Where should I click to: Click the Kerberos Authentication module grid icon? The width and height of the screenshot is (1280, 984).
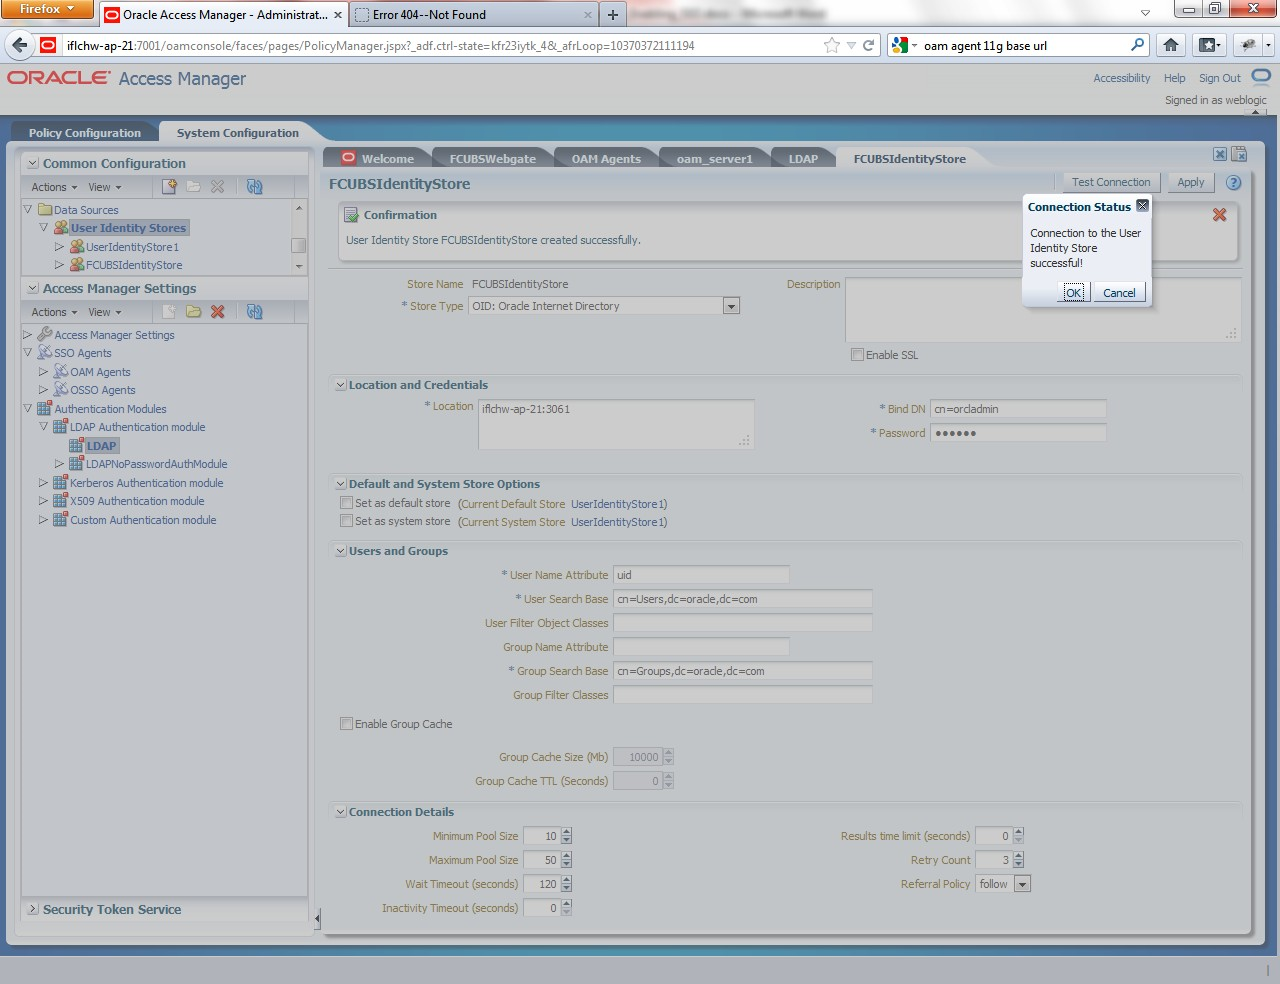point(60,482)
